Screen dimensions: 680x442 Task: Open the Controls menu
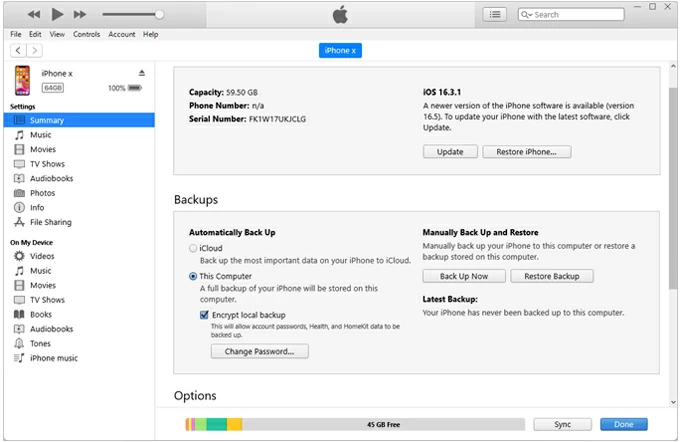tap(86, 34)
